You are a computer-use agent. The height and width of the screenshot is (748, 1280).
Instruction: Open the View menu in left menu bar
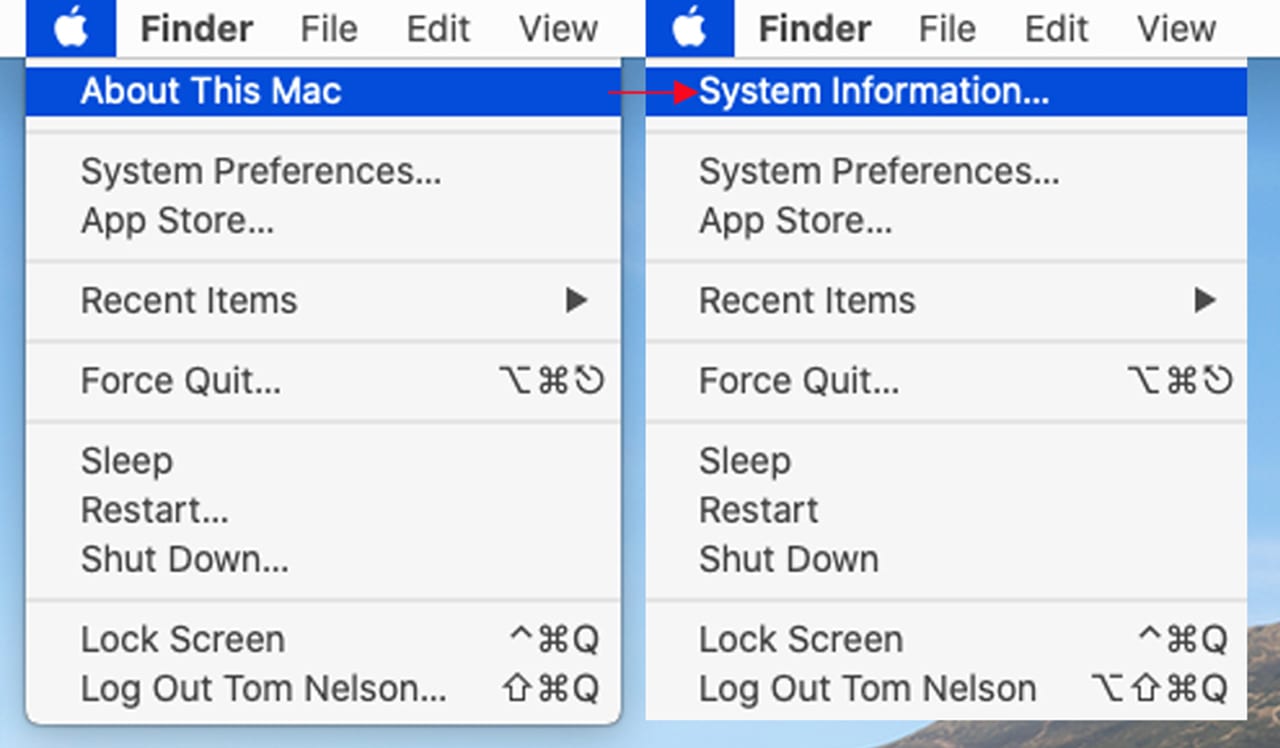point(558,29)
